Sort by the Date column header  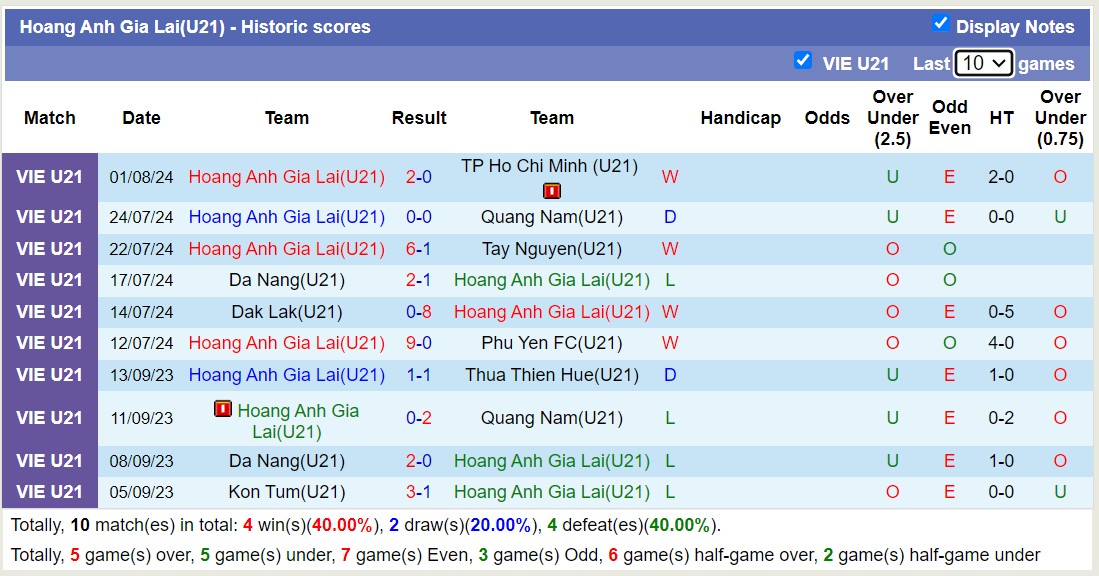[x=141, y=117]
